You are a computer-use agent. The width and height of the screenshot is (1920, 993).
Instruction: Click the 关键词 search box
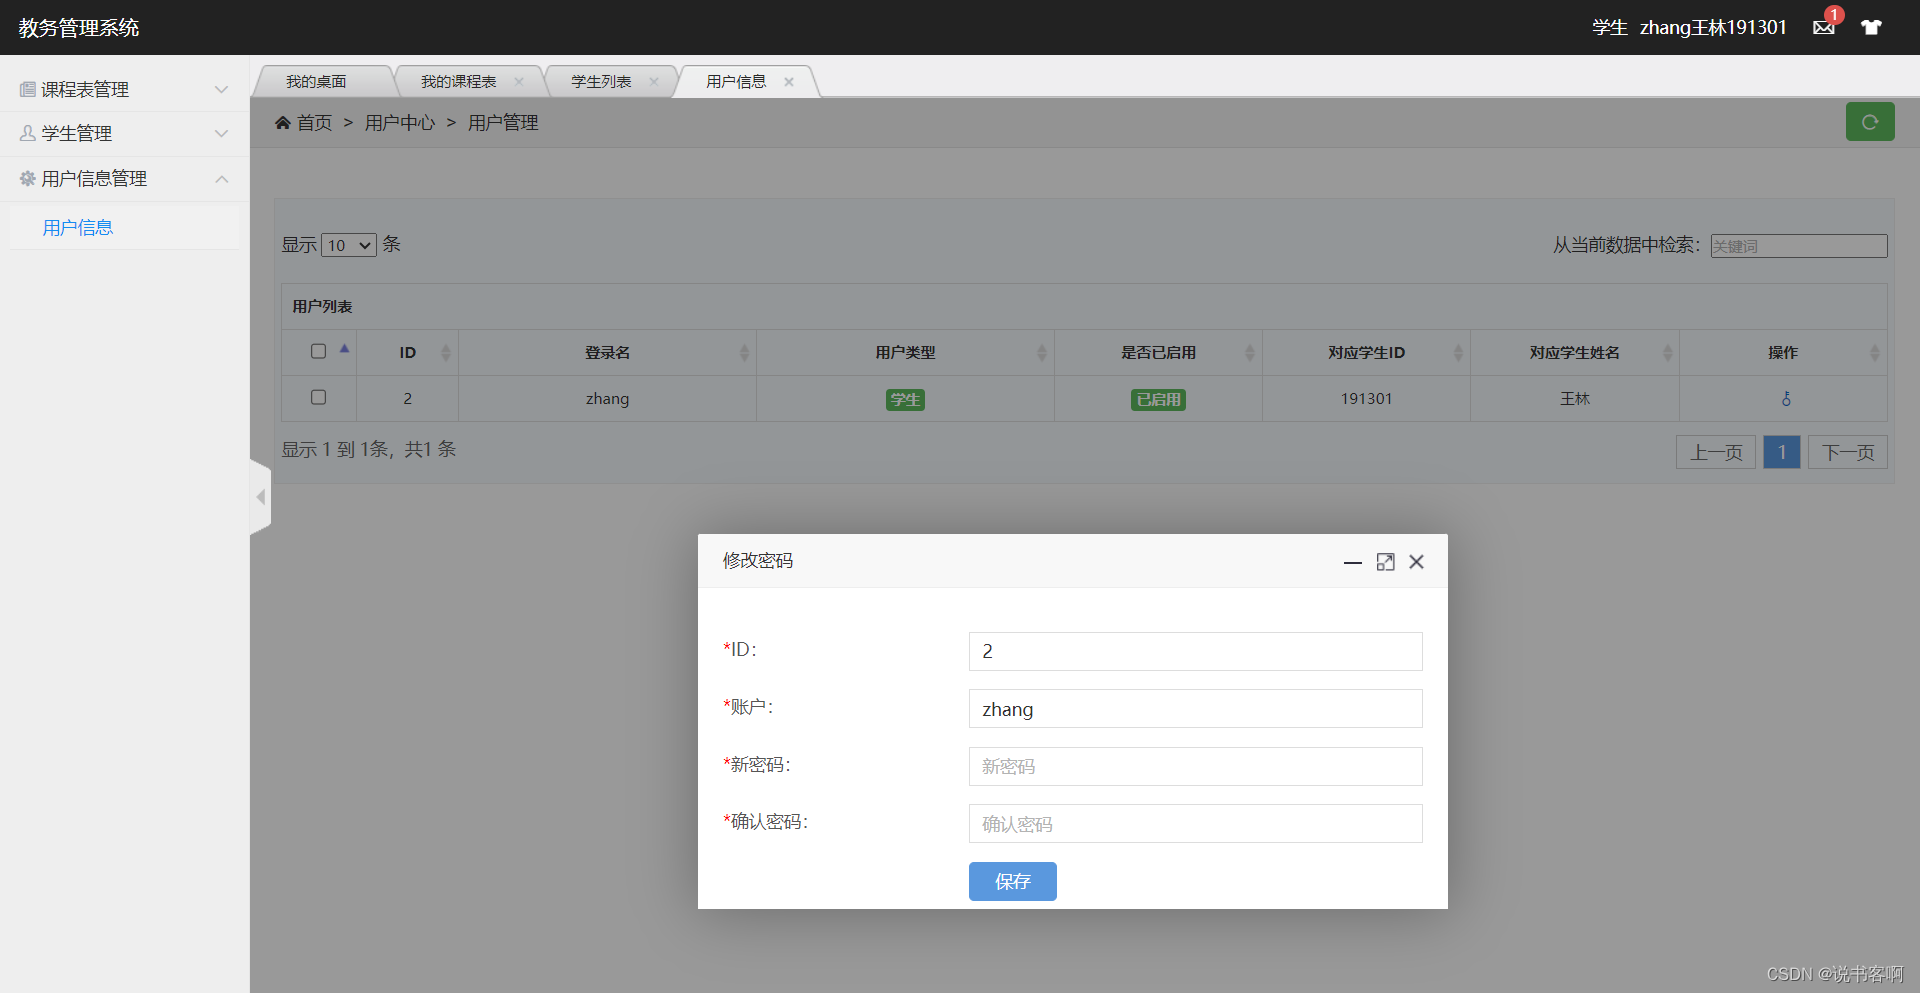tap(1799, 246)
